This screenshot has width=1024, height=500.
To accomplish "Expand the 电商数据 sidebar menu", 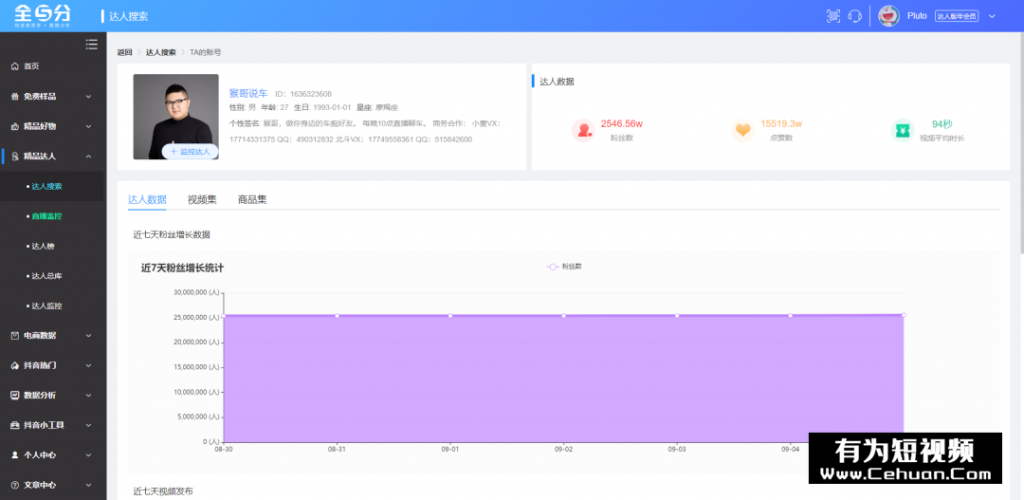I will [52, 335].
